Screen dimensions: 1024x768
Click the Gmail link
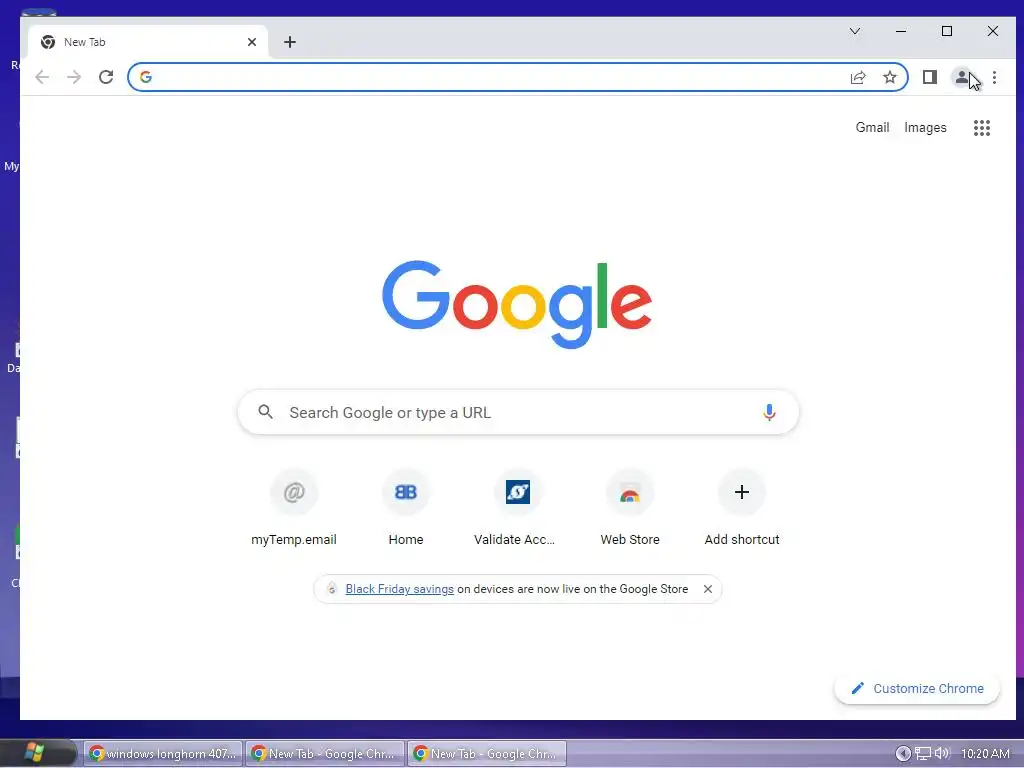(x=872, y=128)
